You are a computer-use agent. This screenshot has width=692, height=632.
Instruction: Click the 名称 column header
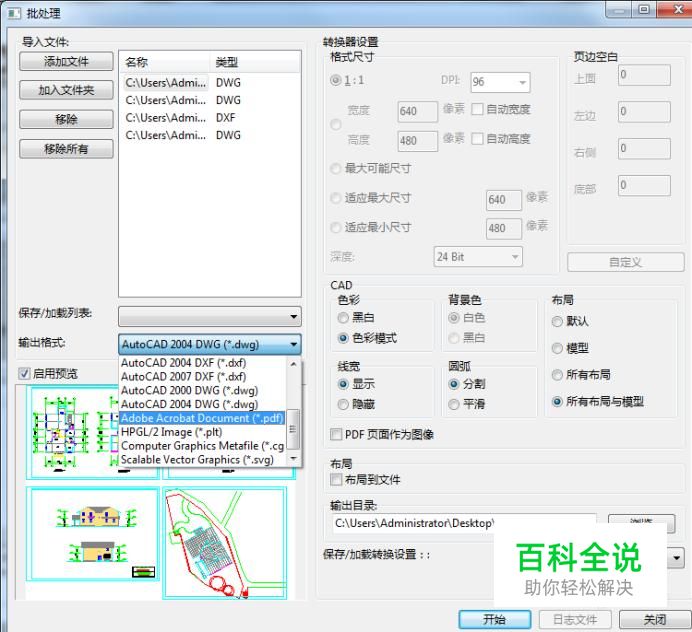click(x=165, y=62)
